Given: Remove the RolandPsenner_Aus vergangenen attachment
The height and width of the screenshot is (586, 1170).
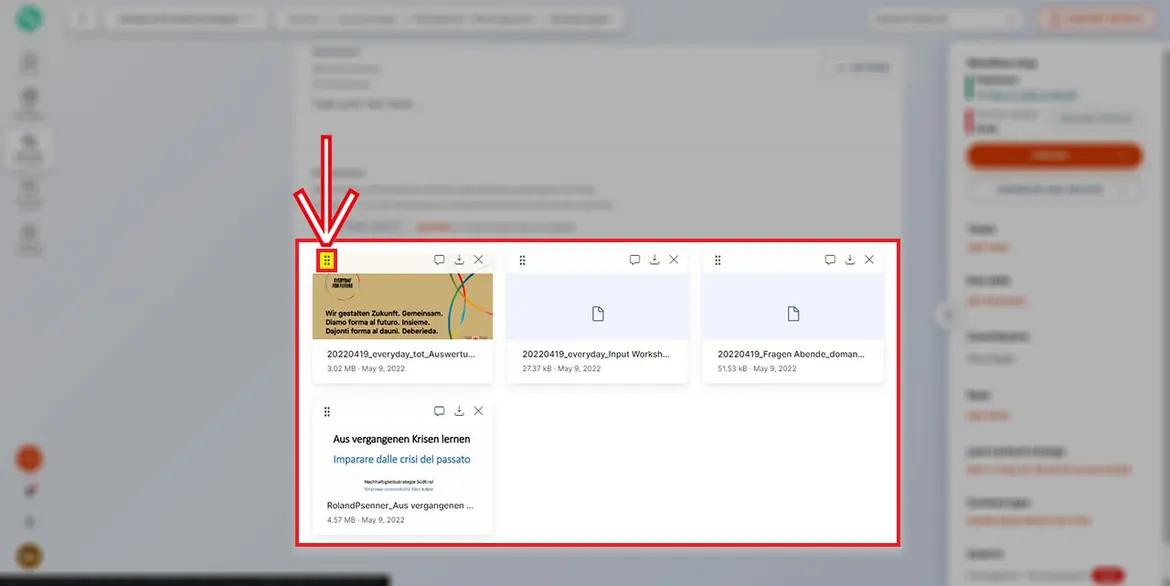Looking at the screenshot, I should tap(479, 411).
